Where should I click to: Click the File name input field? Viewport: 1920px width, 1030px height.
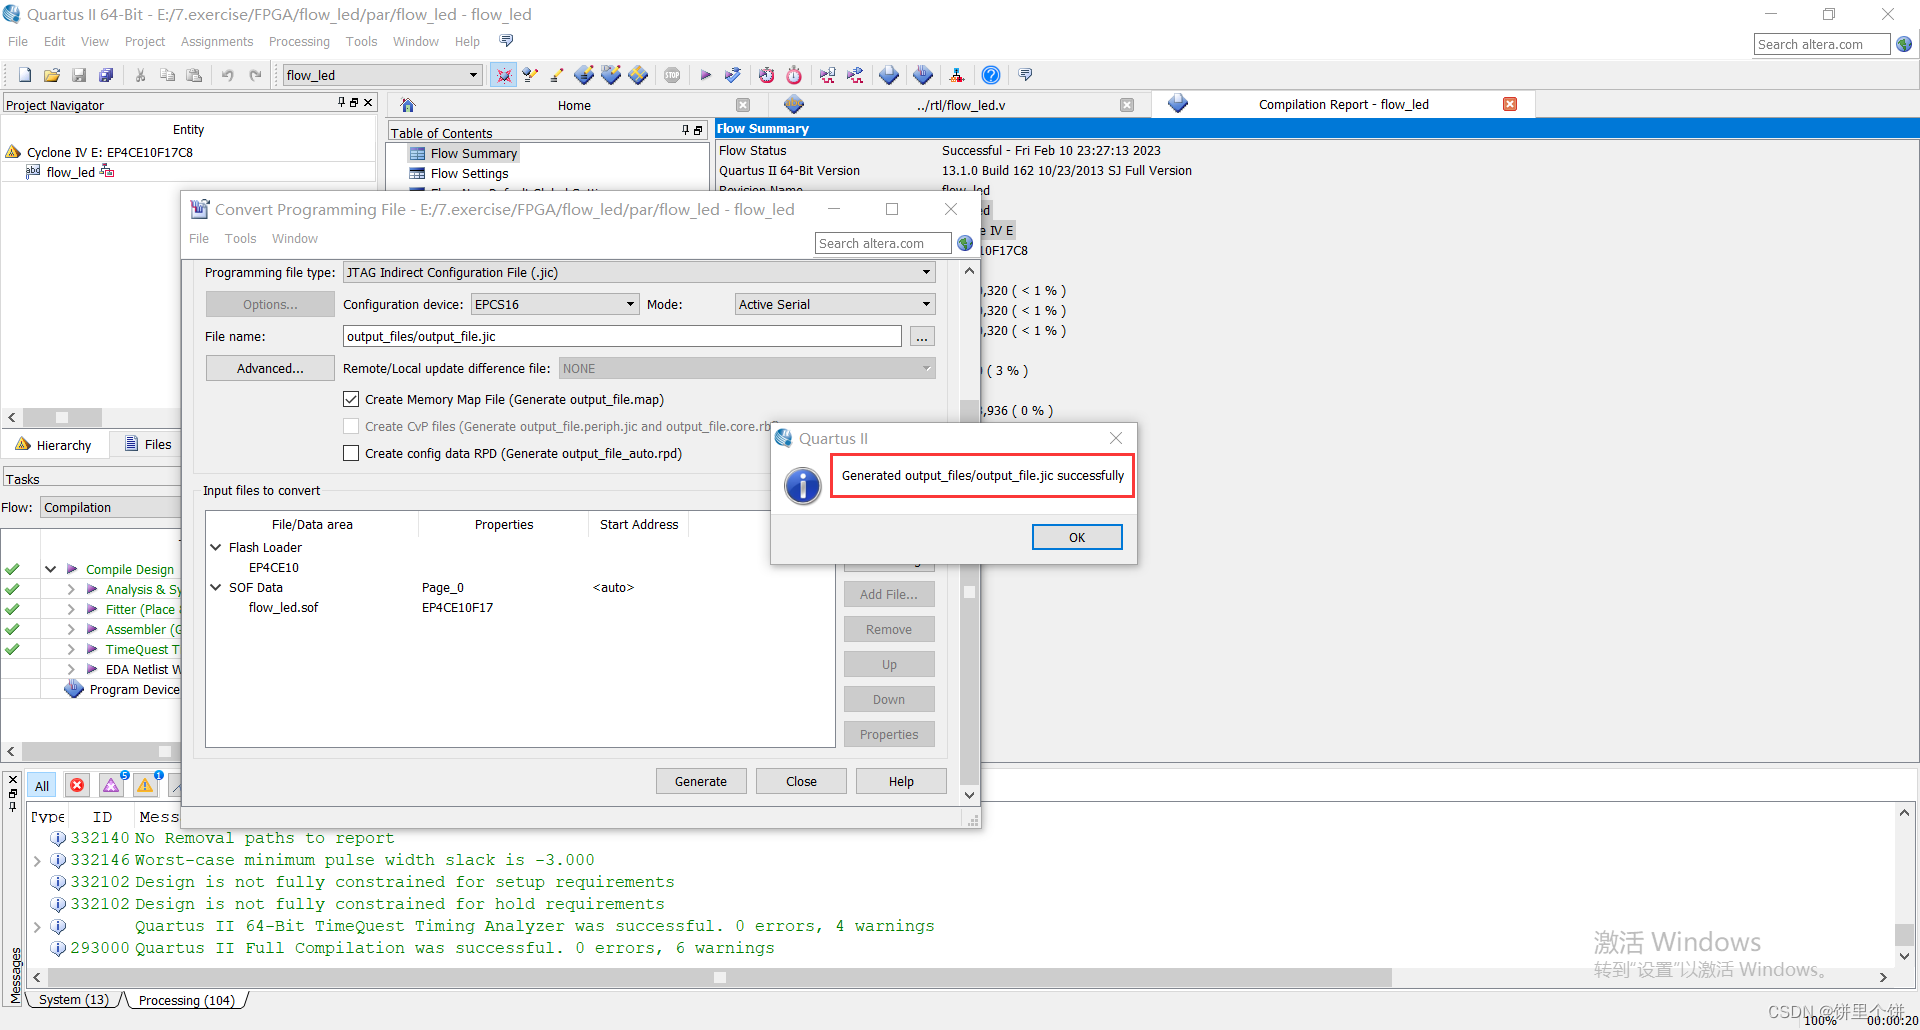tap(622, 336)
